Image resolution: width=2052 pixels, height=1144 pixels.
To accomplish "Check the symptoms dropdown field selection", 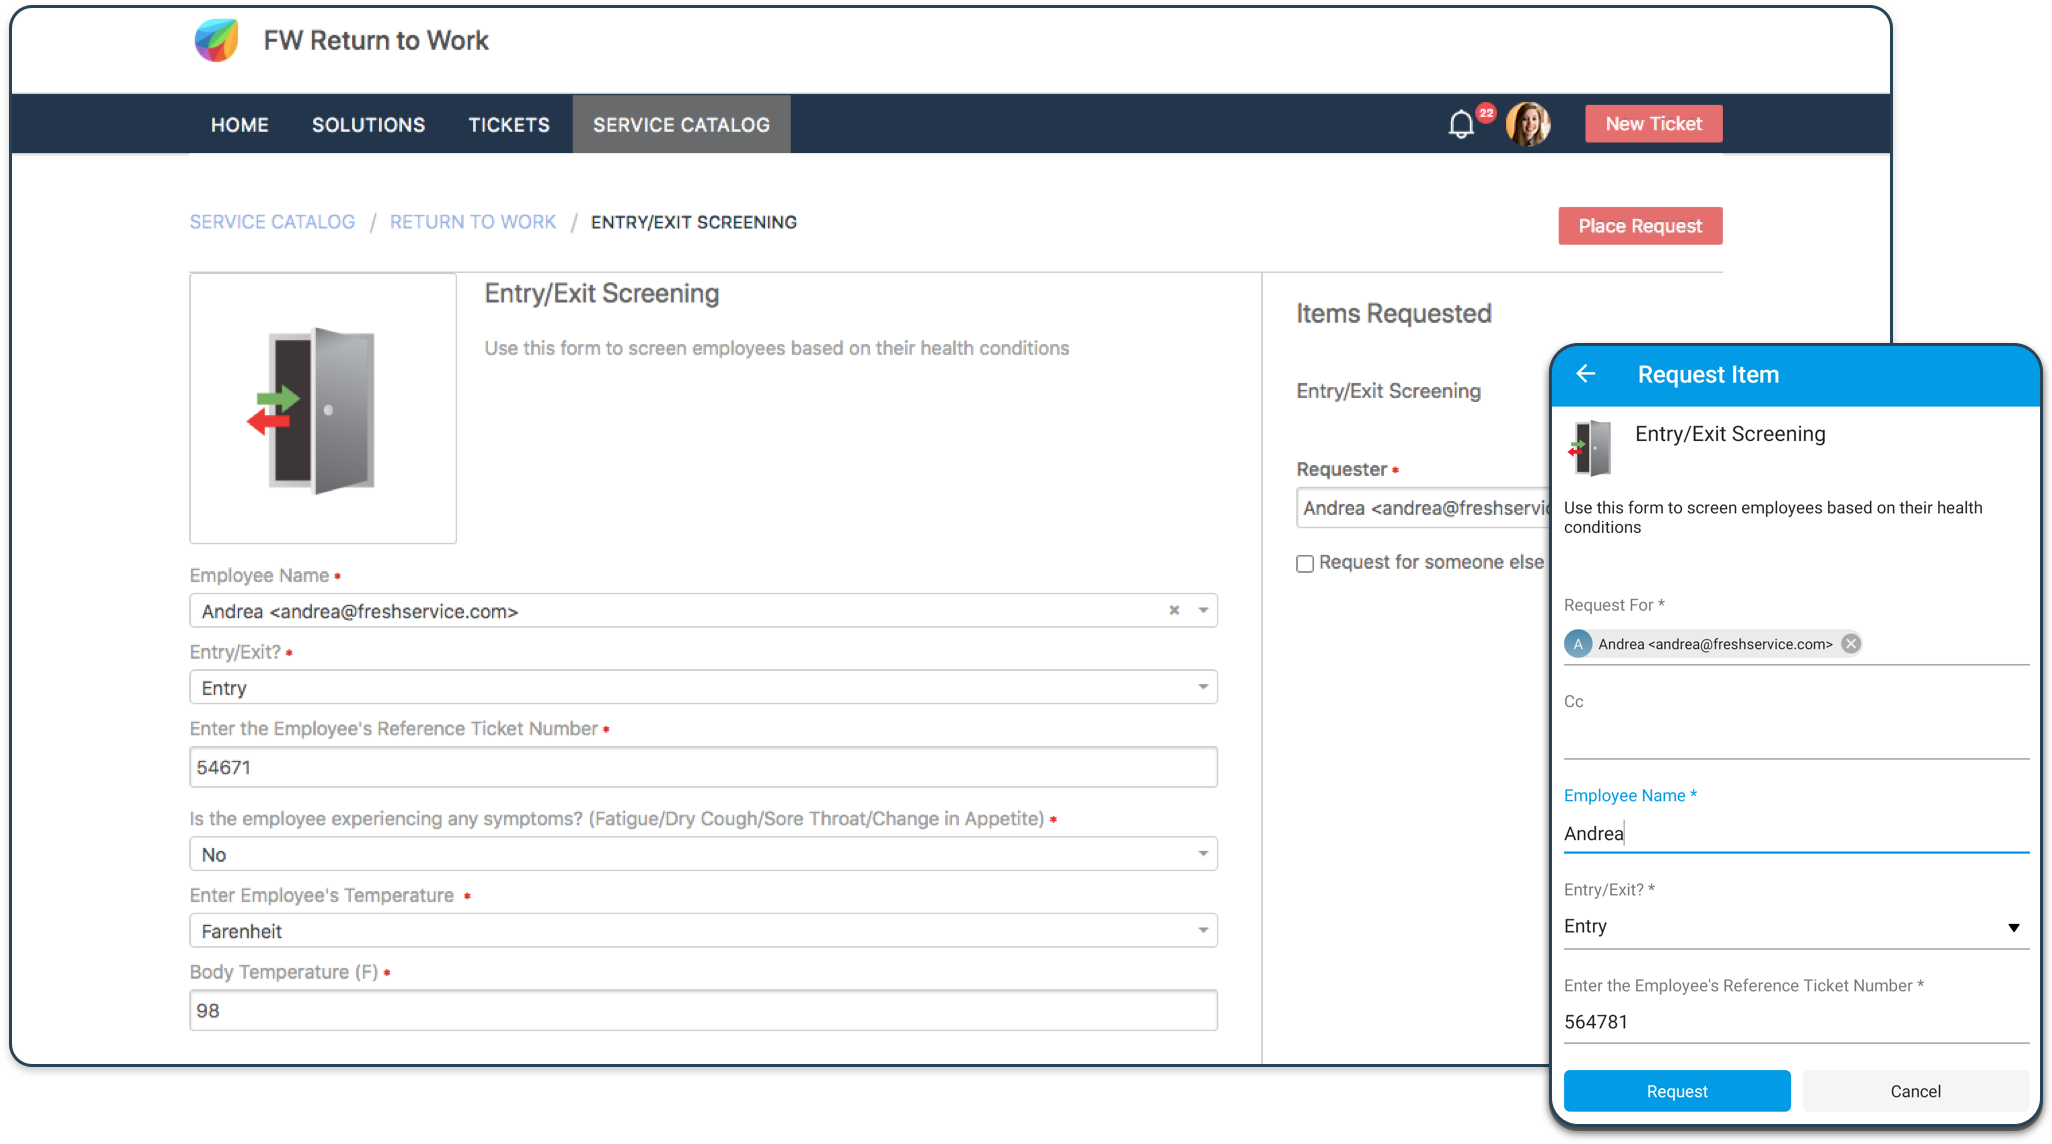I will click(x=704, y=854).
